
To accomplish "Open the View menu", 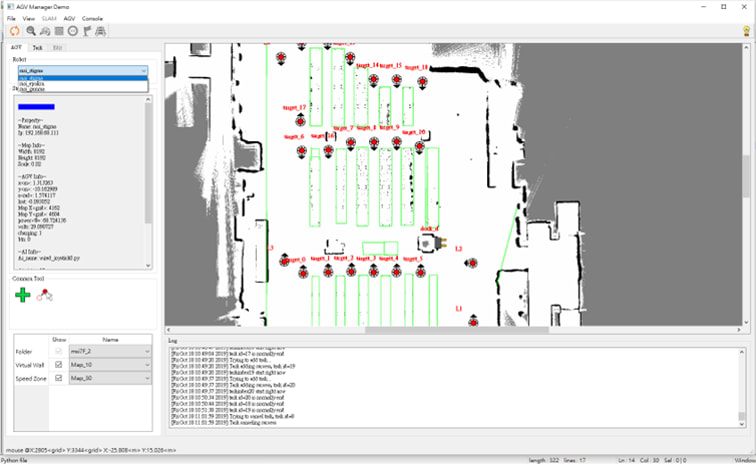I will click(x=29, y=18).
